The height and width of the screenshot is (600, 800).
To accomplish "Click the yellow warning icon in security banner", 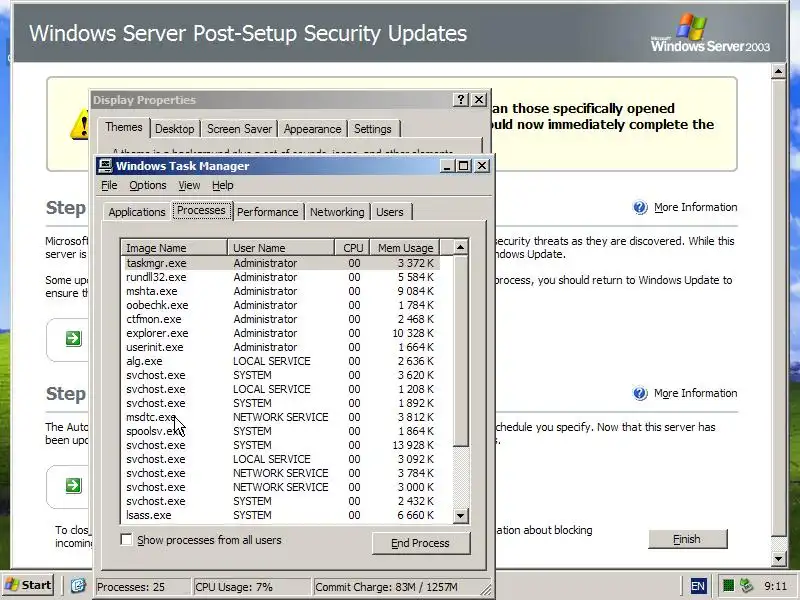I will pyautogui.click(x=80, y=124).
